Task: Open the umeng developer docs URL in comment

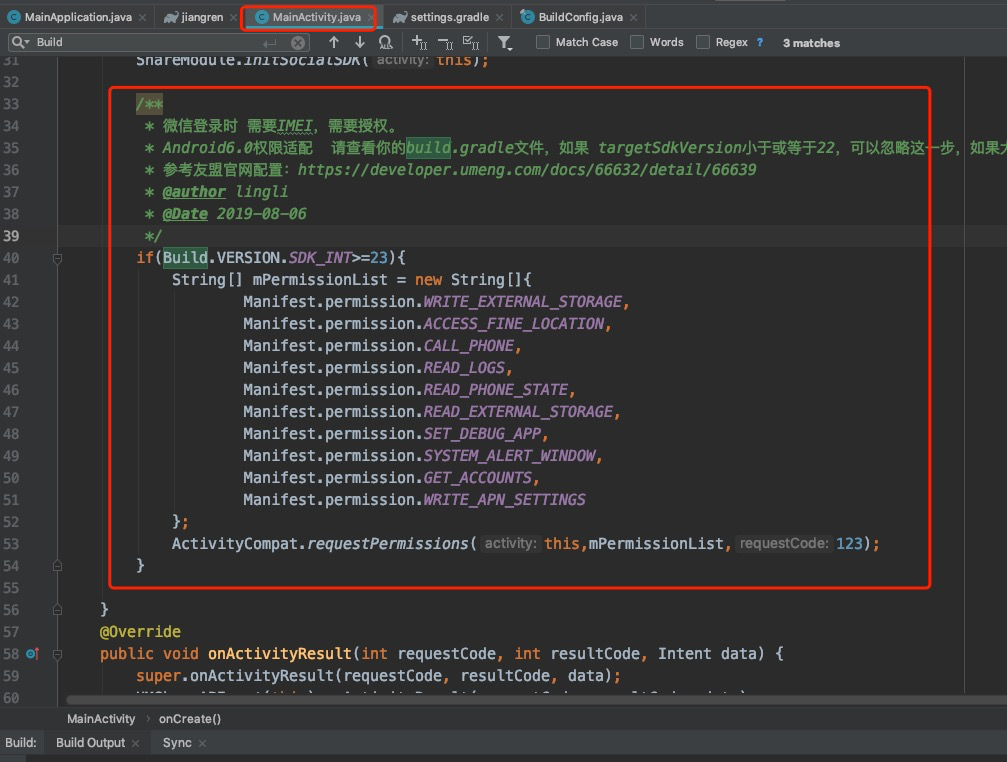Action: (527, 169)
